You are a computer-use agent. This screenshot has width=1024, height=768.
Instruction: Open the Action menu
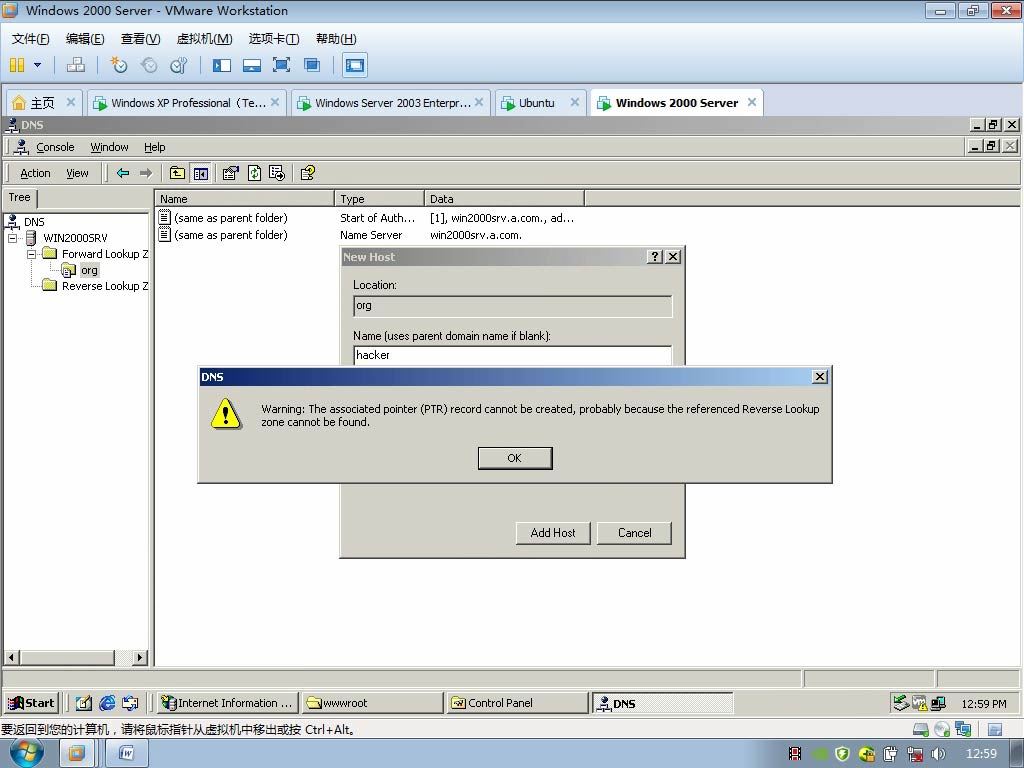tap(35, 173)
